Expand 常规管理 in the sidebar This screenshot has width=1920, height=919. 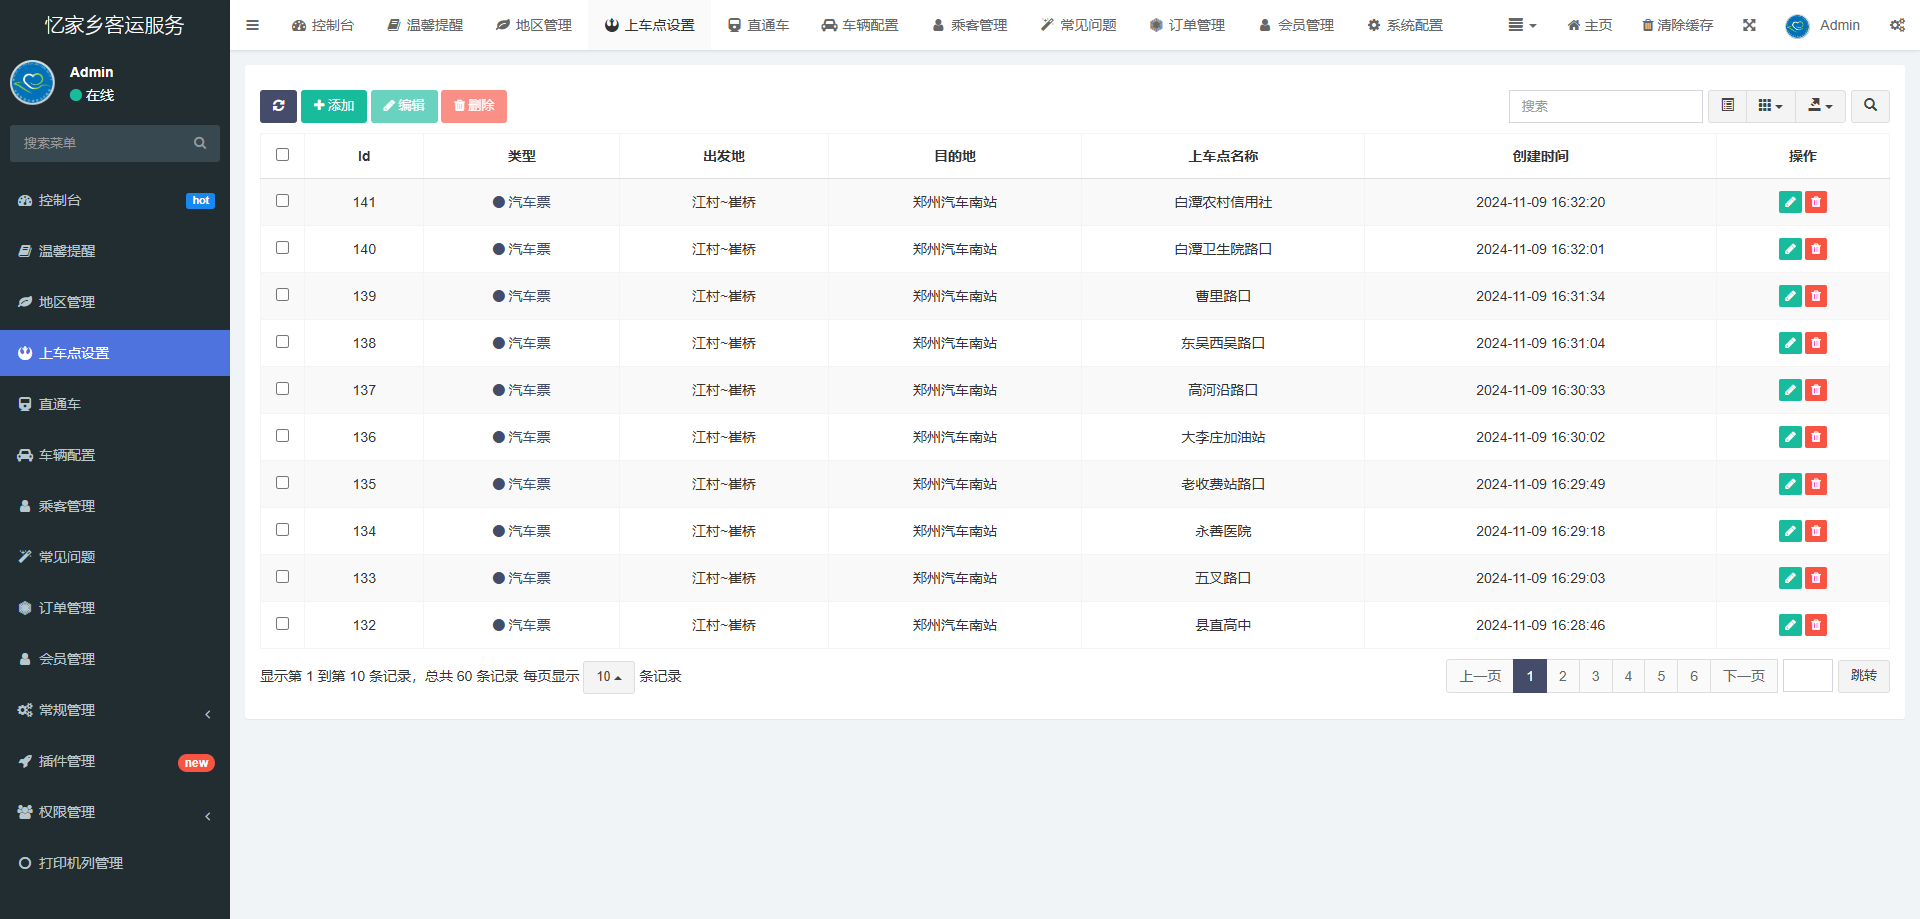pos(115,710)
